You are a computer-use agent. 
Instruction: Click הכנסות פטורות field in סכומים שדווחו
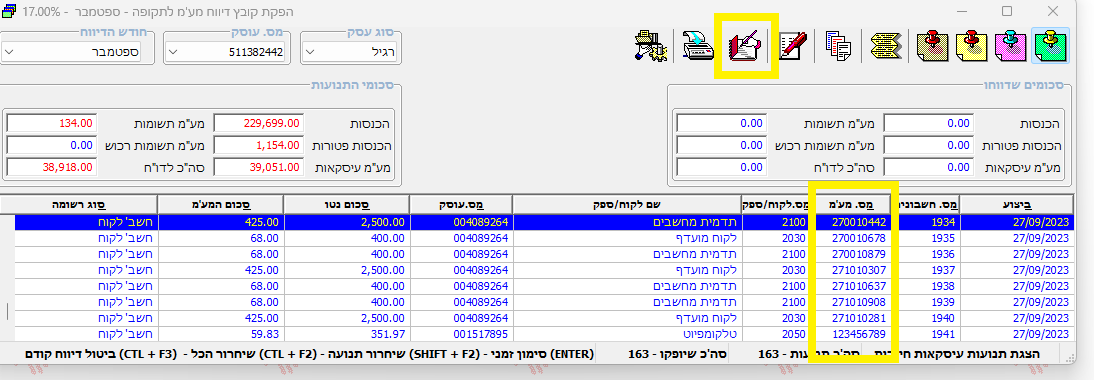929,145
